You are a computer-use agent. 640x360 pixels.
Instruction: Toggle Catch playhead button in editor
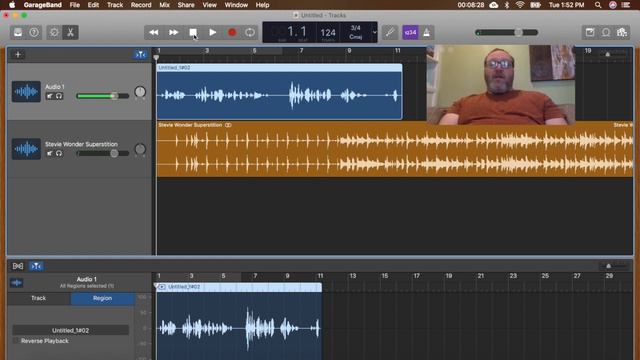point(36,266)
